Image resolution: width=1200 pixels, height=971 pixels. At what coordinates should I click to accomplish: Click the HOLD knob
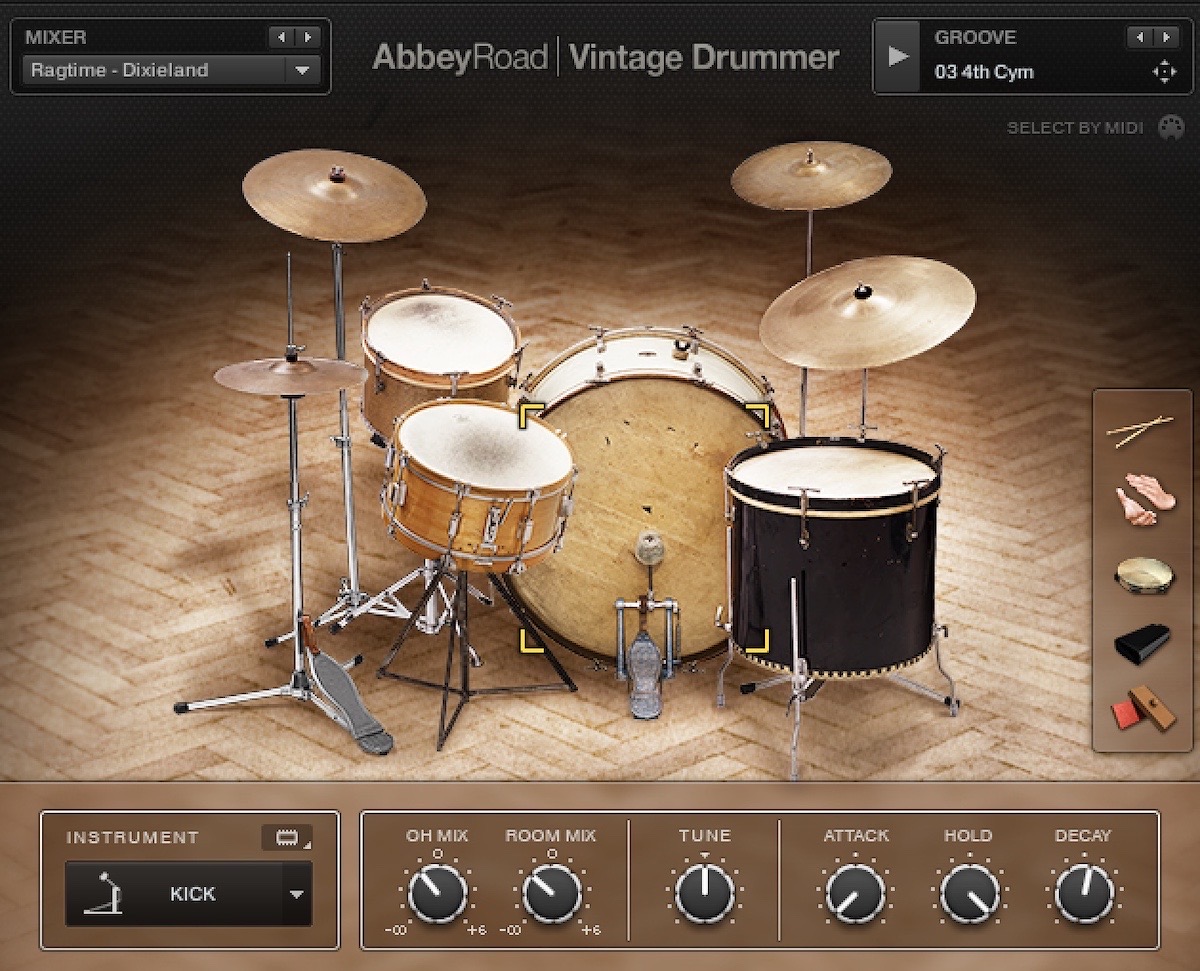[969, 892]
